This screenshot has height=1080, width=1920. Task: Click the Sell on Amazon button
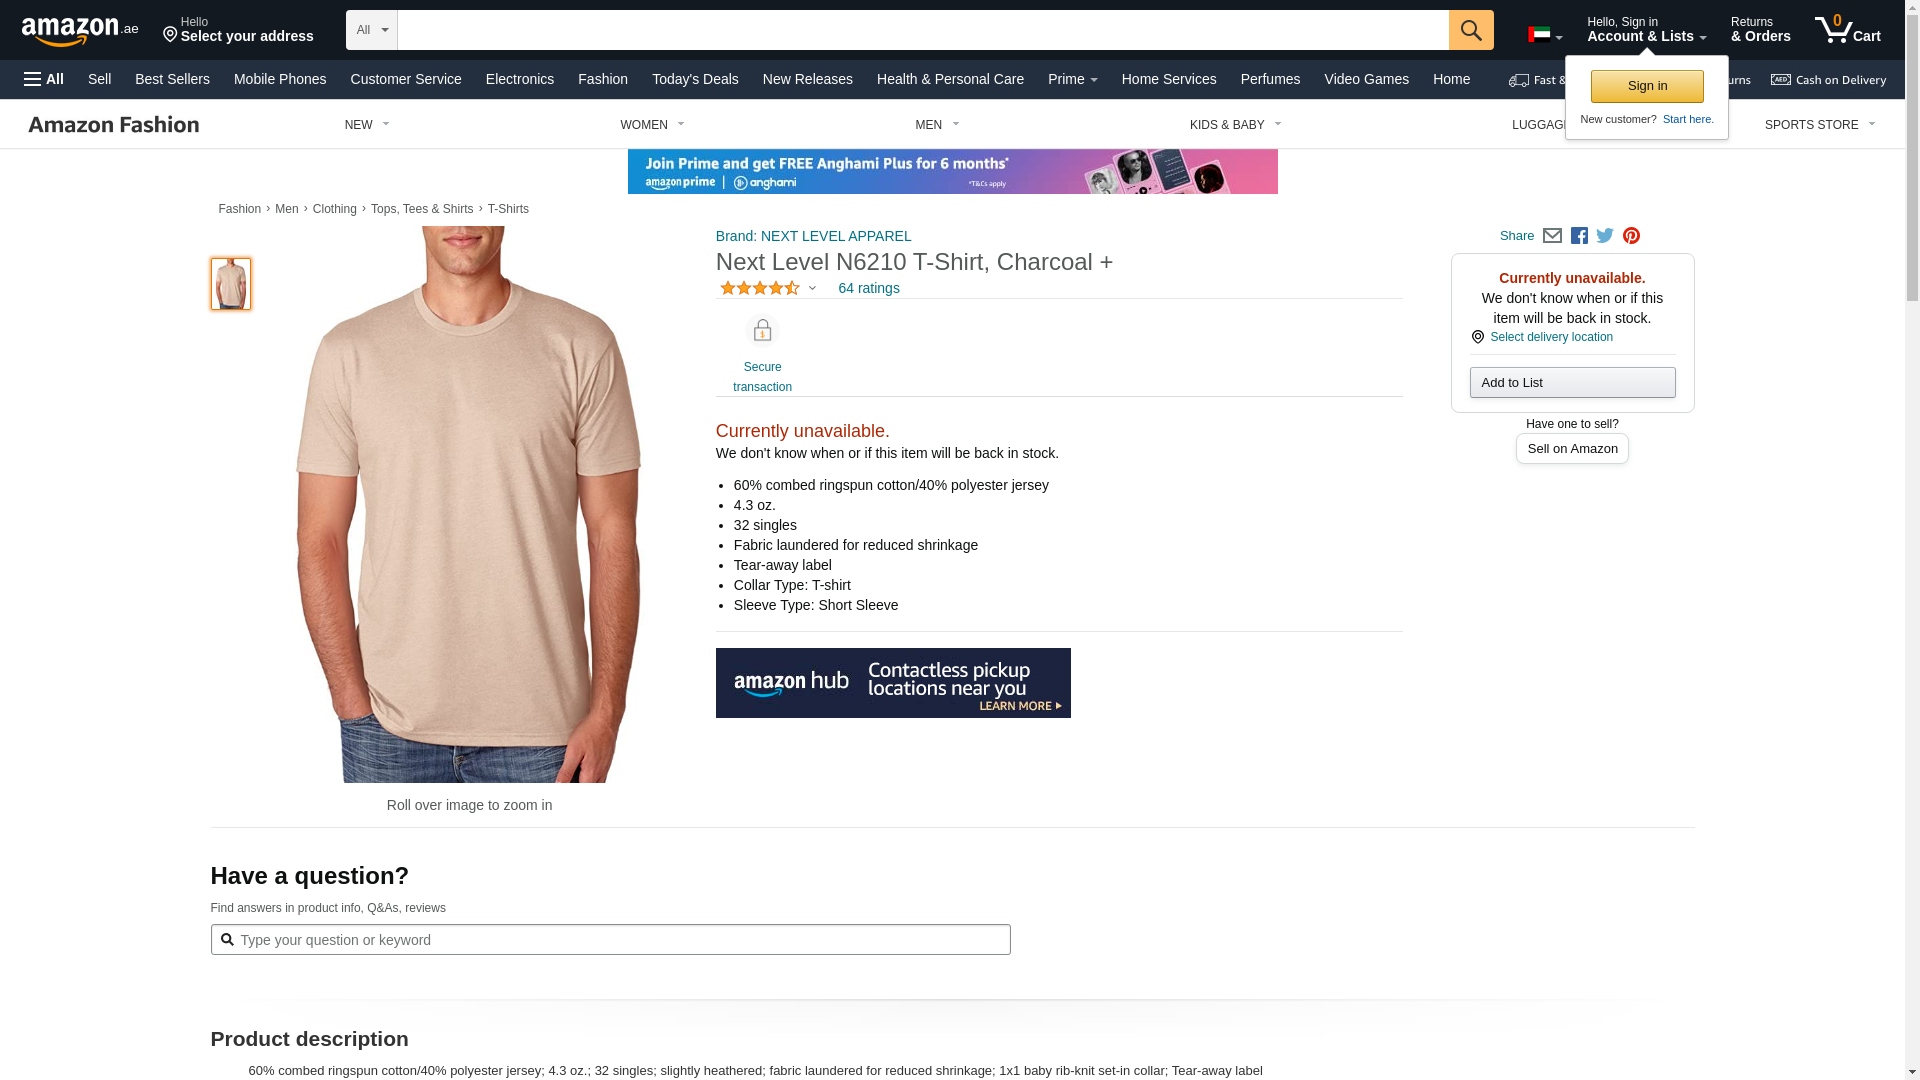pos(1572,449)
